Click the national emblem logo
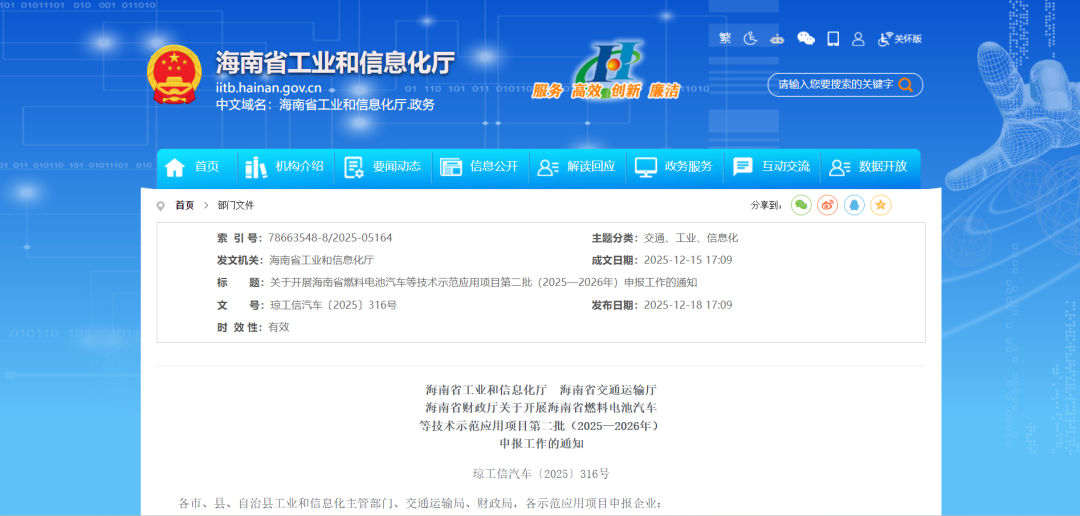This screenshot has width=1080, height=516. [174, 75]
